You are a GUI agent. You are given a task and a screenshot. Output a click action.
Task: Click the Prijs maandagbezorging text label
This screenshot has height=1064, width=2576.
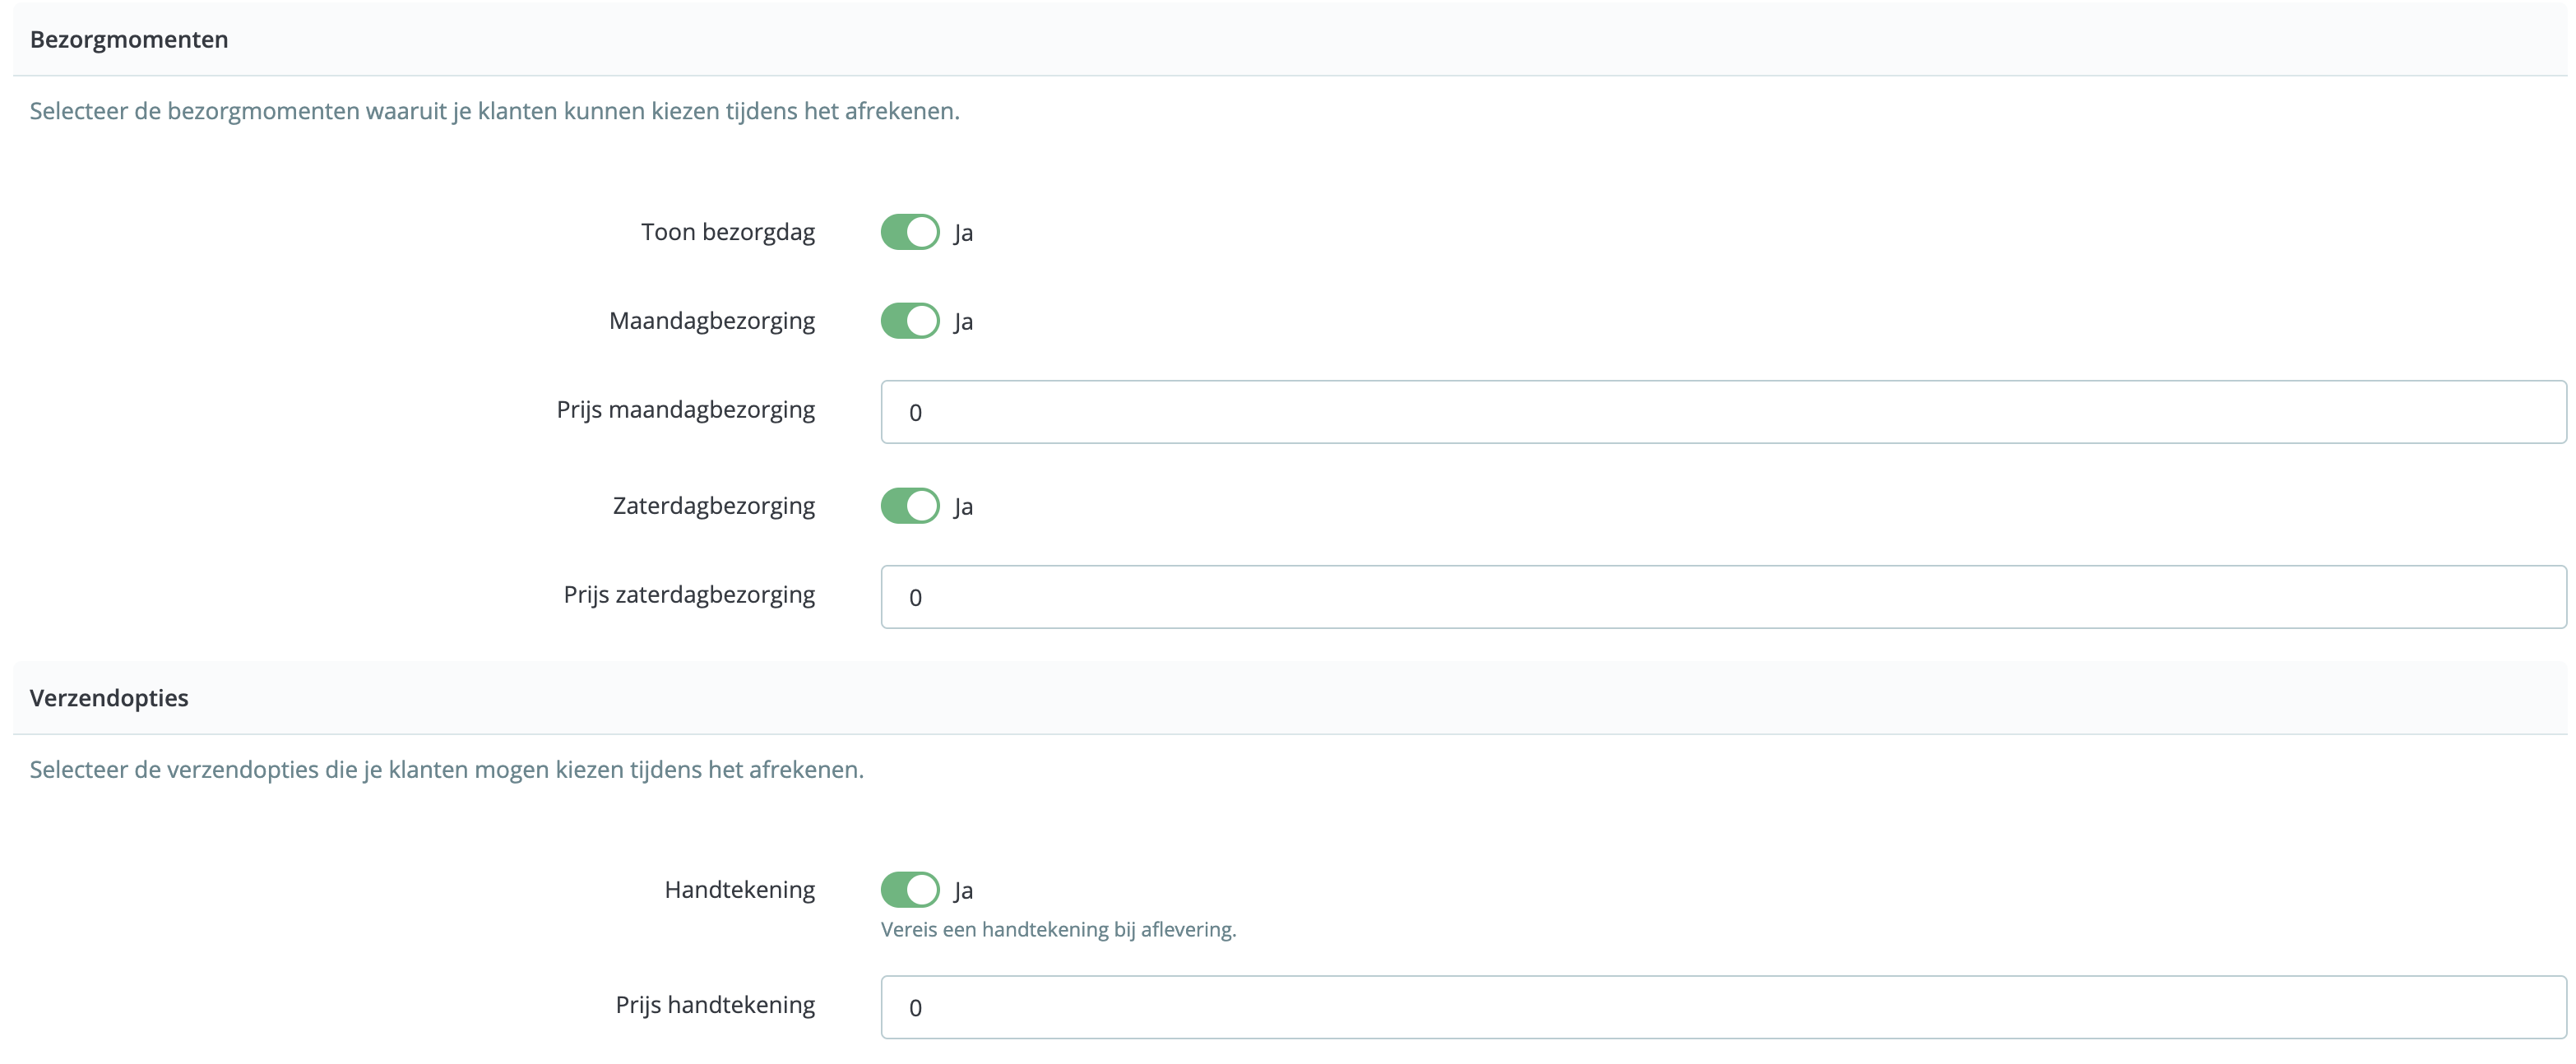tap(685, 410)
